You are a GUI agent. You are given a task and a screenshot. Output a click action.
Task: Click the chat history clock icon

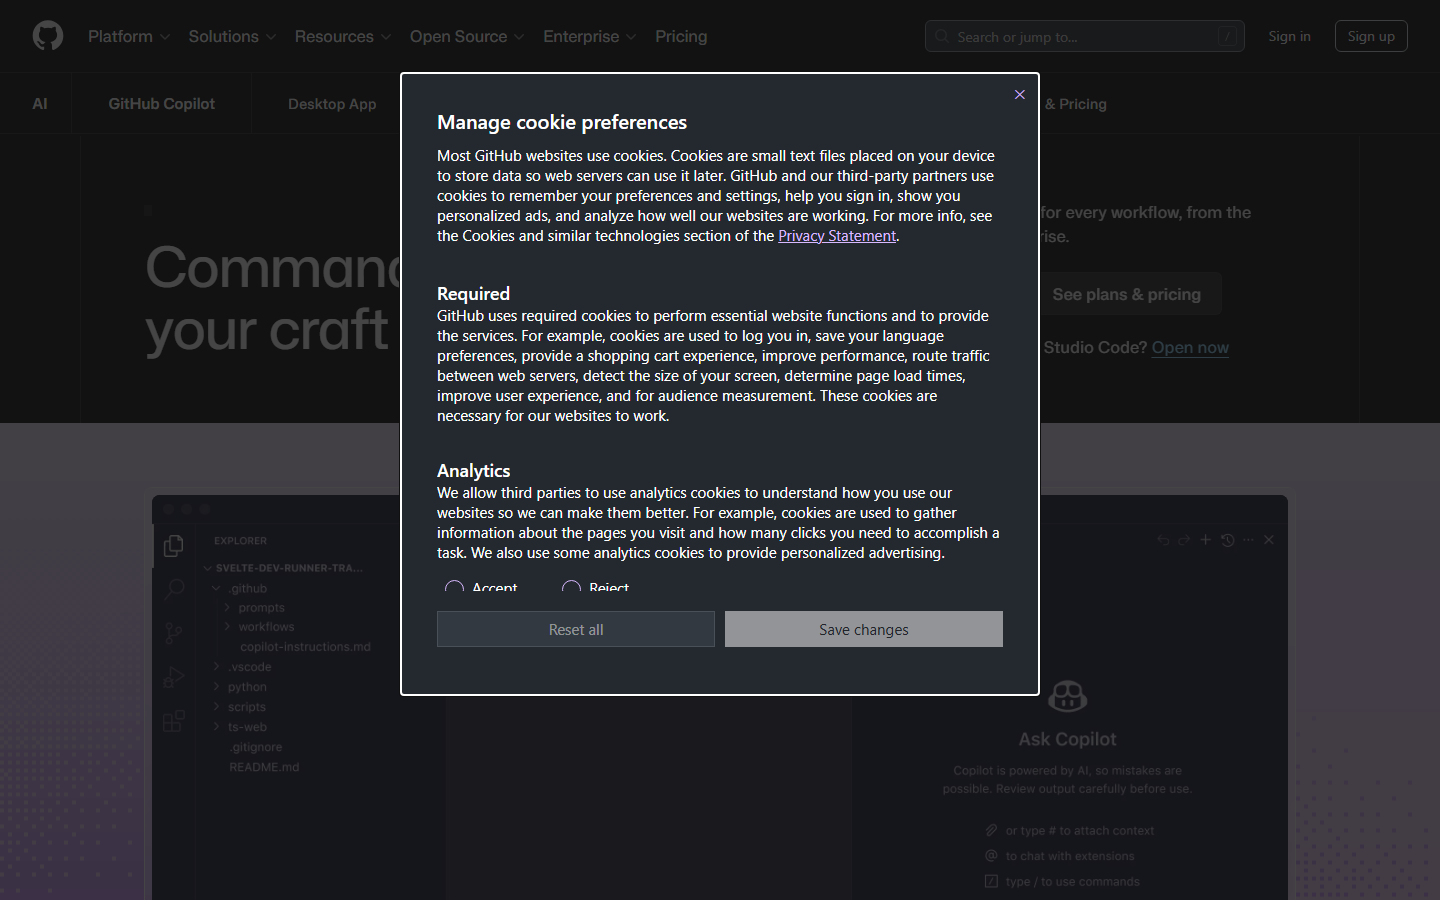1227,540
